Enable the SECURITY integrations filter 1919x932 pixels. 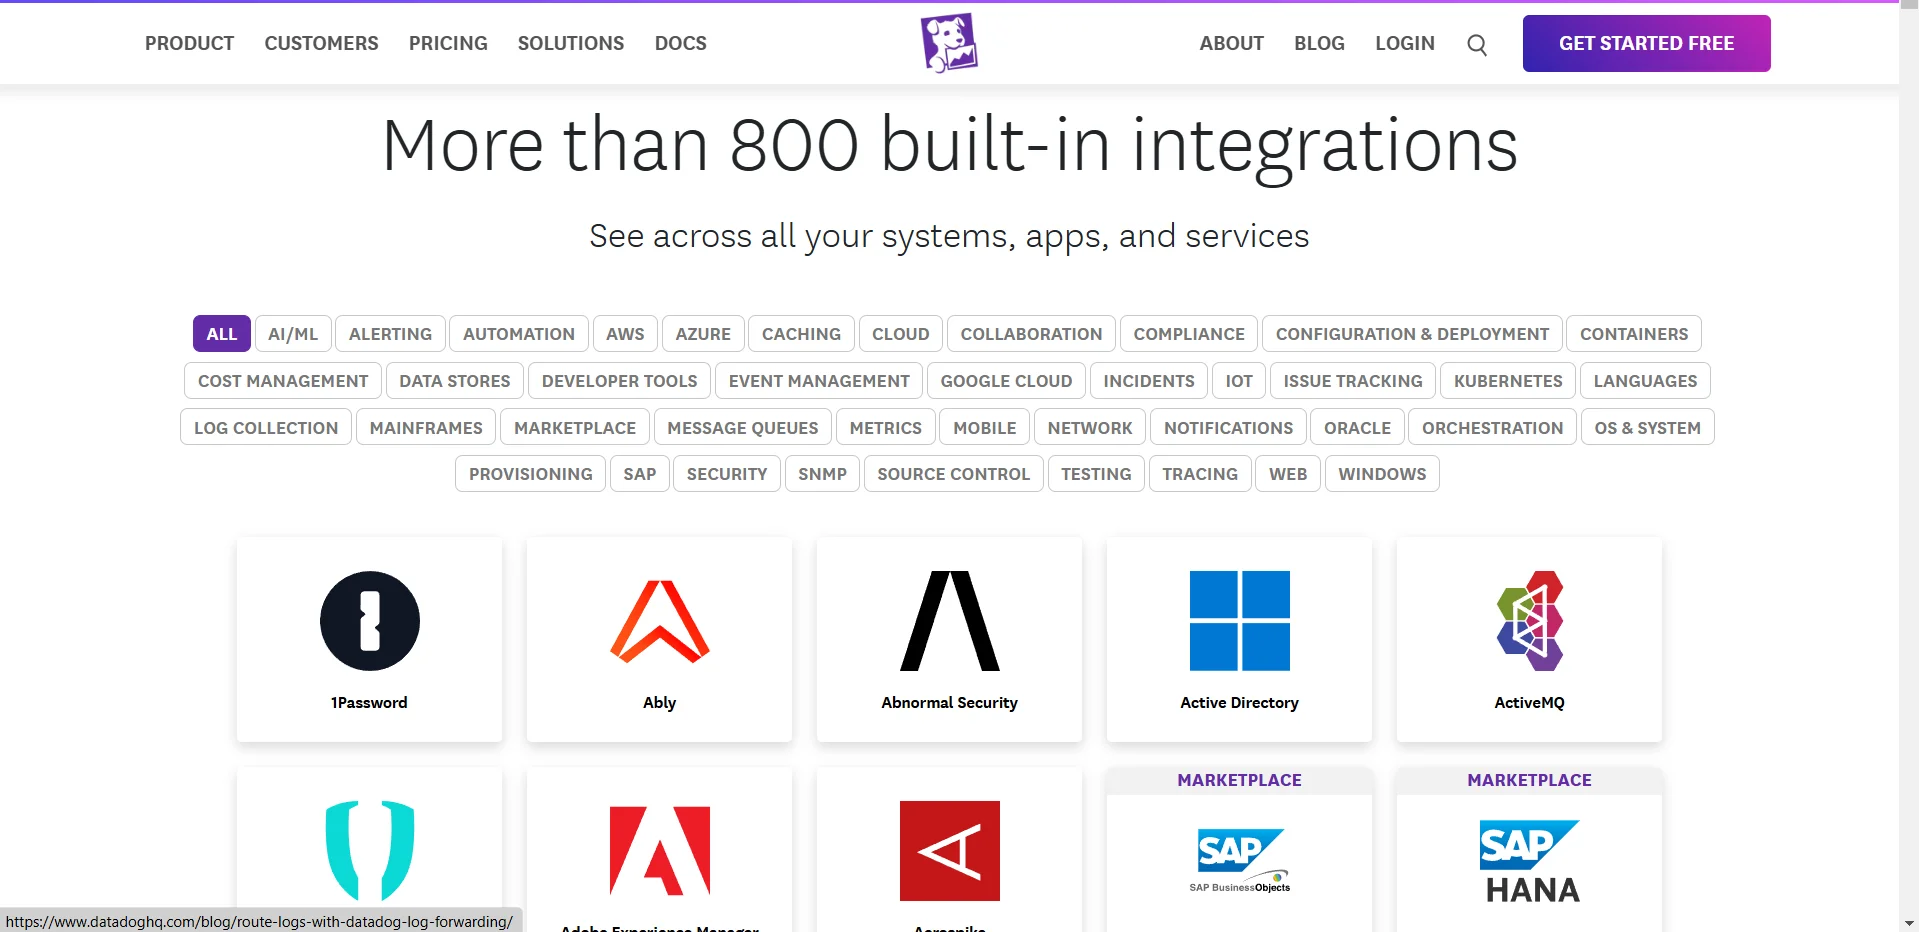726,473
